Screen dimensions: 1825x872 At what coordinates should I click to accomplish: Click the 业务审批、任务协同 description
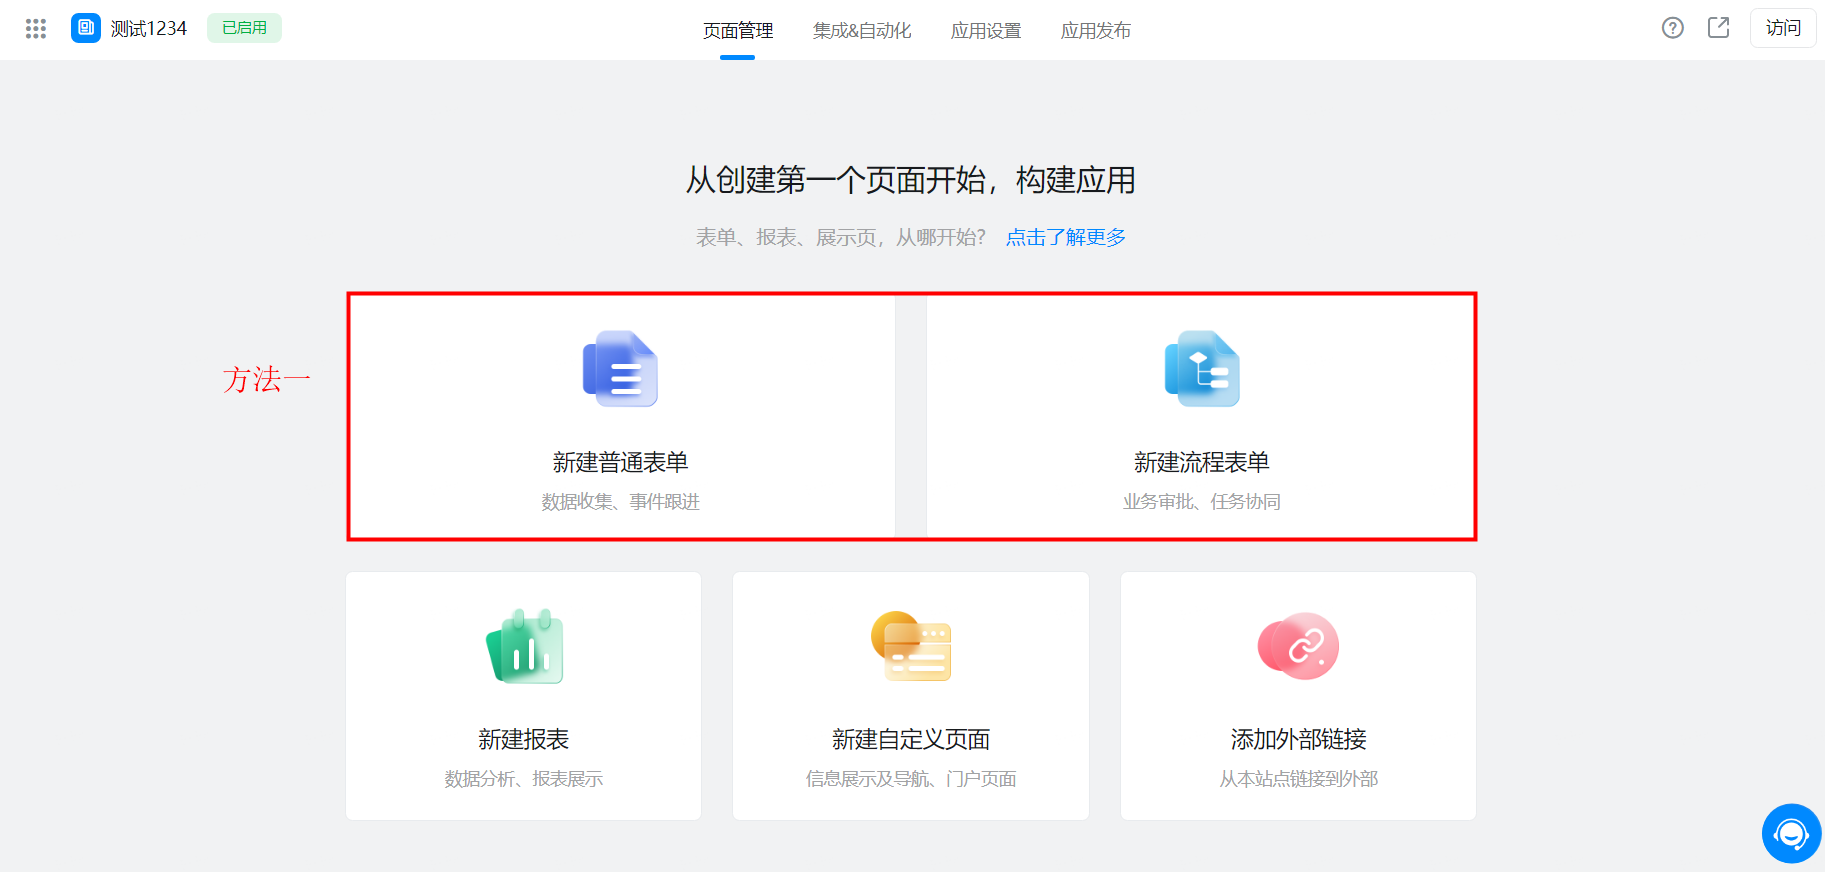(1202, 502)
